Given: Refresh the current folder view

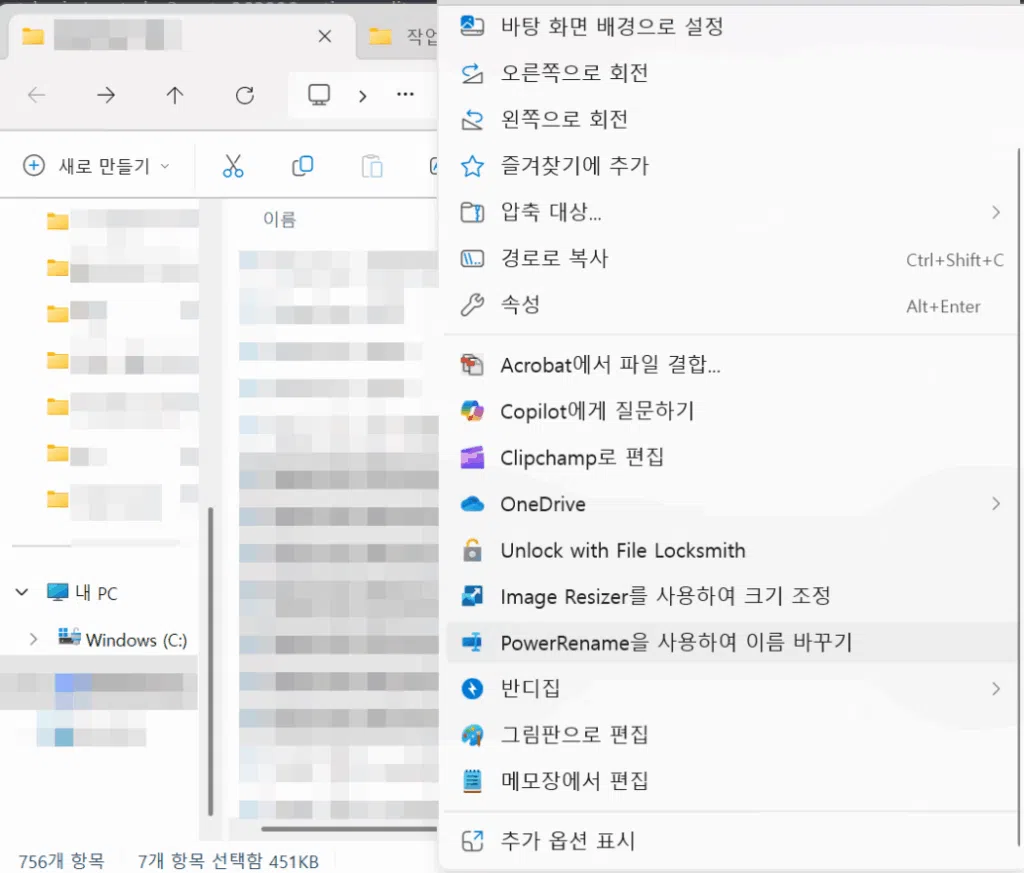Looking at the screenshot, I should pyautogui.click(x=244, y=95).
